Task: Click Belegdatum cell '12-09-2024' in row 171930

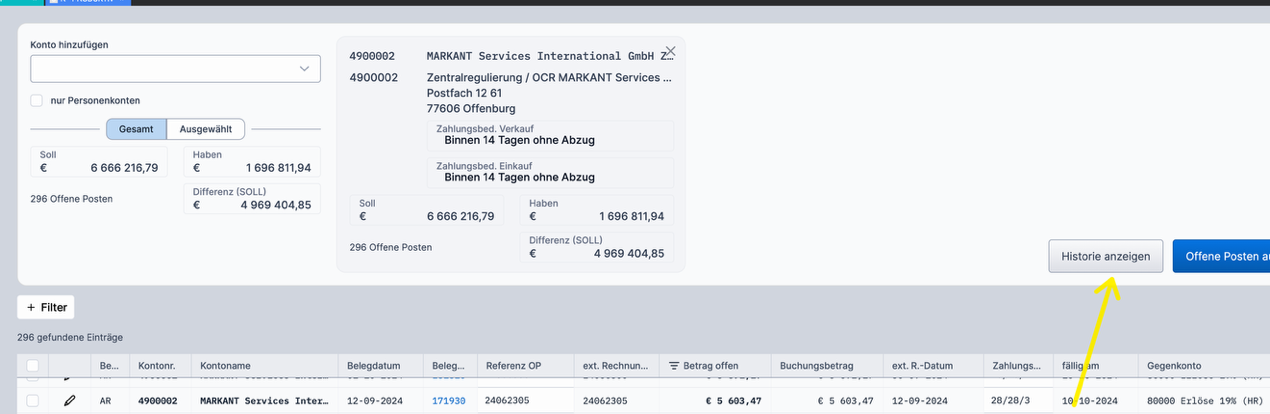Action: click(375, 401)
